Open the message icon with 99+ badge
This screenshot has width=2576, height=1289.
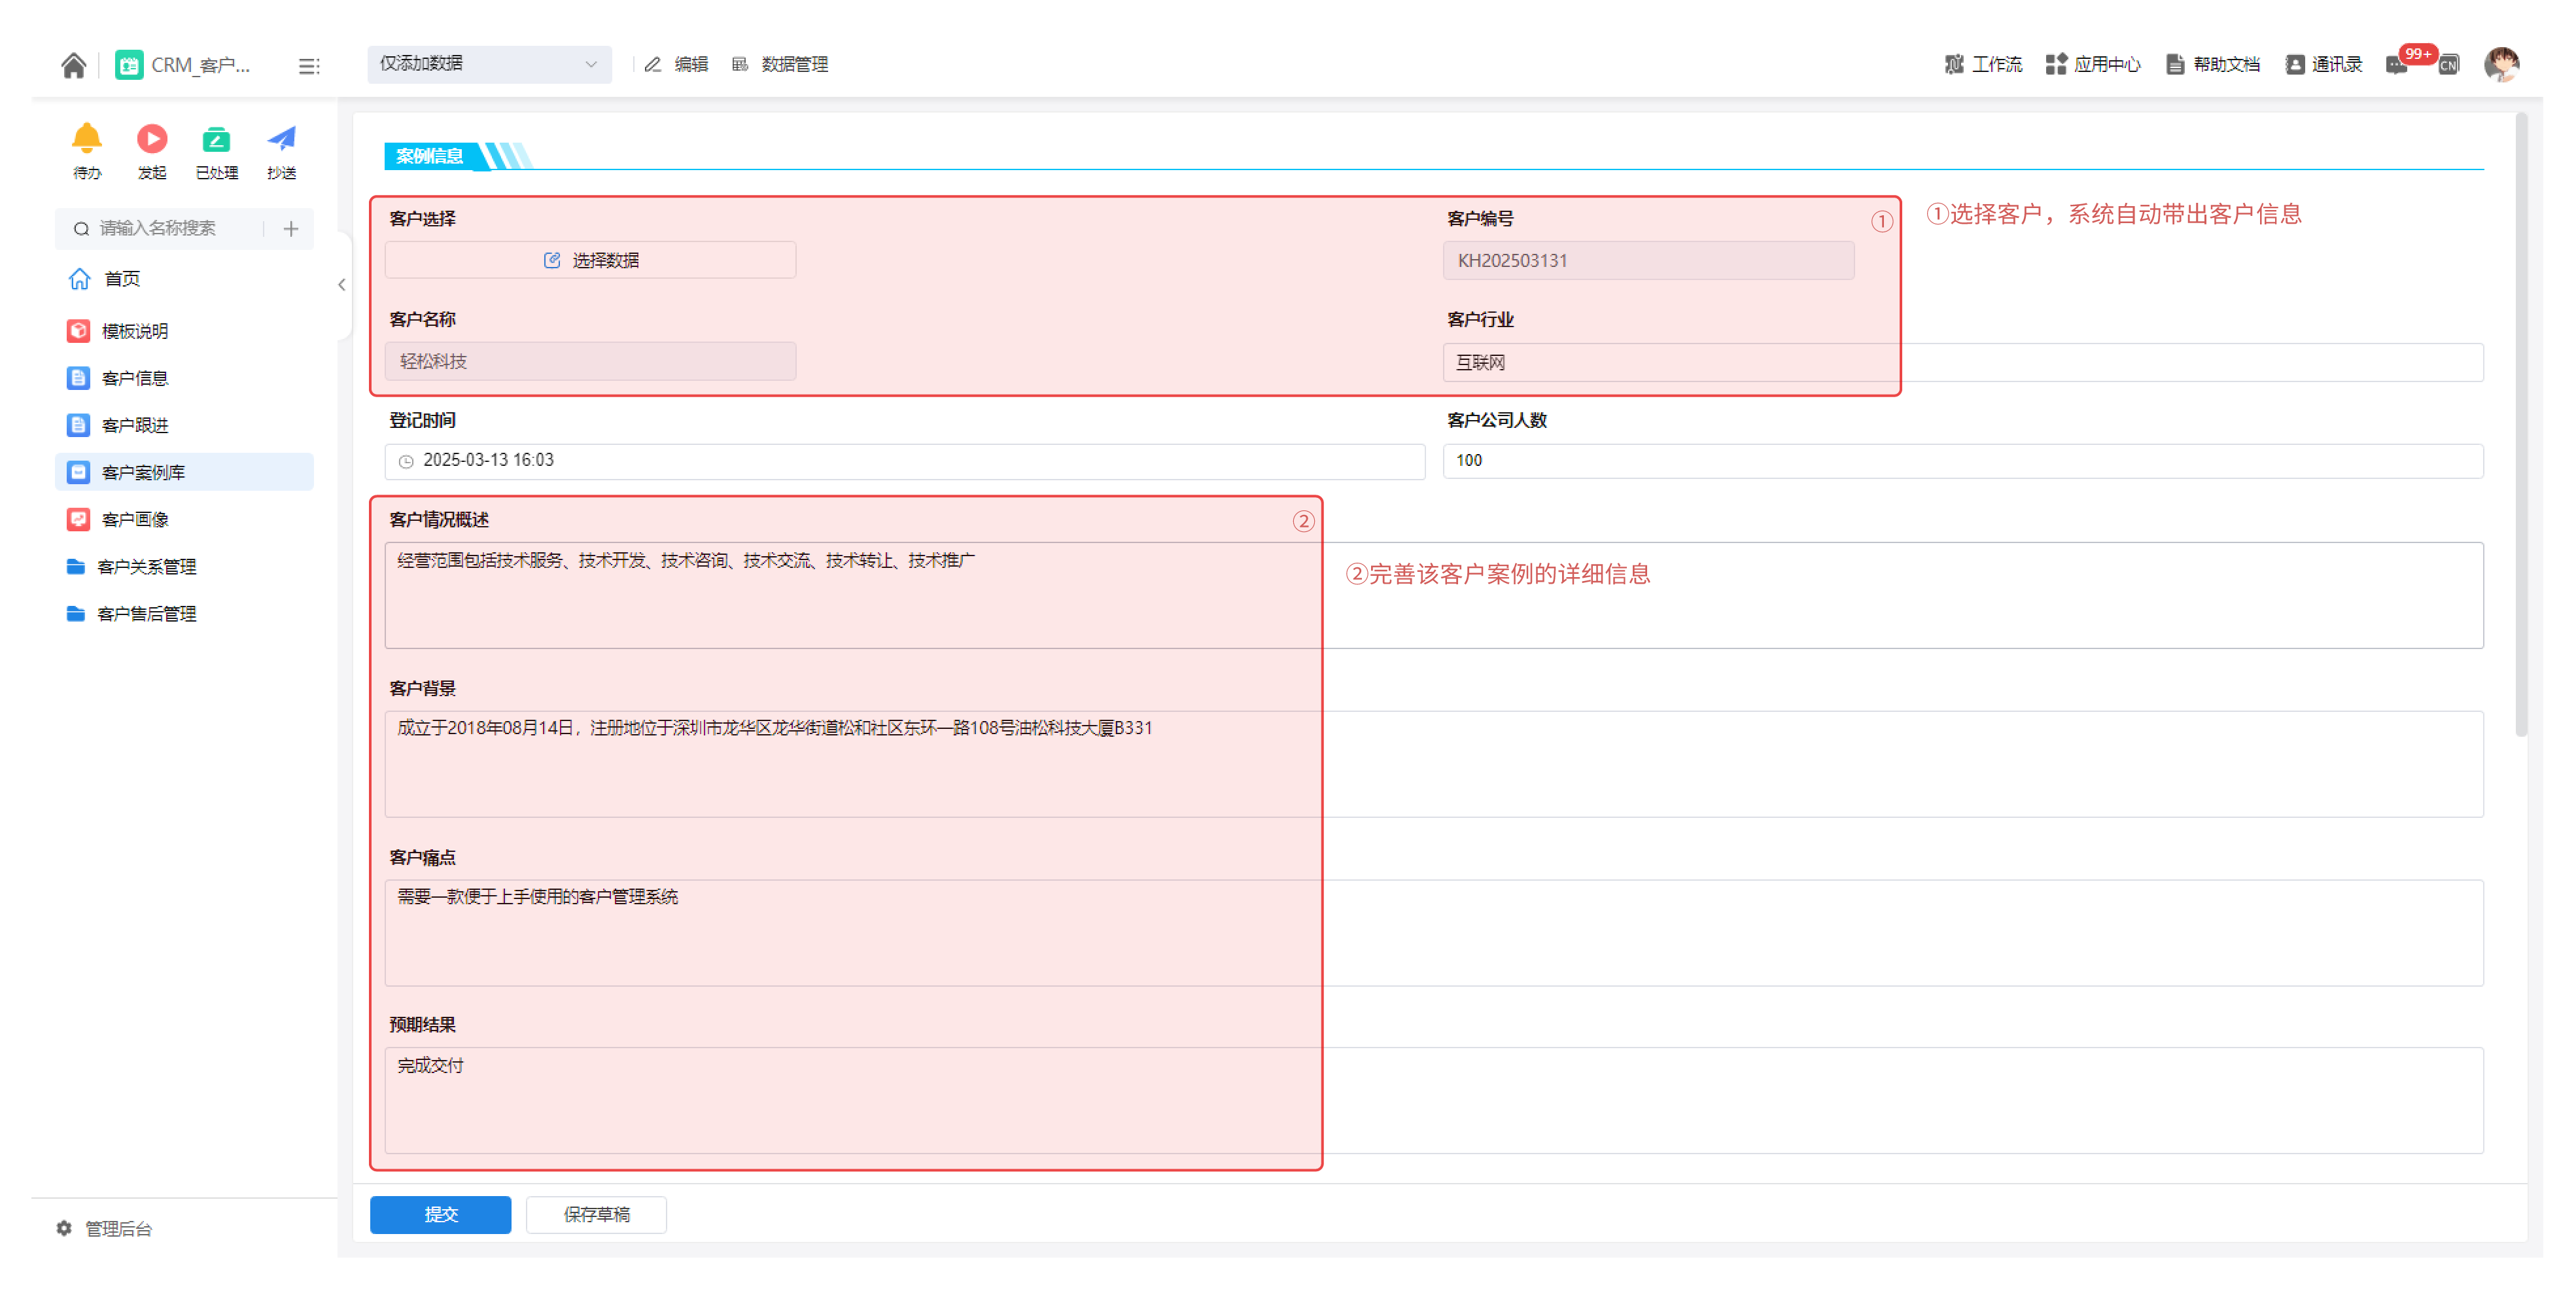[x=2396, y=65]
